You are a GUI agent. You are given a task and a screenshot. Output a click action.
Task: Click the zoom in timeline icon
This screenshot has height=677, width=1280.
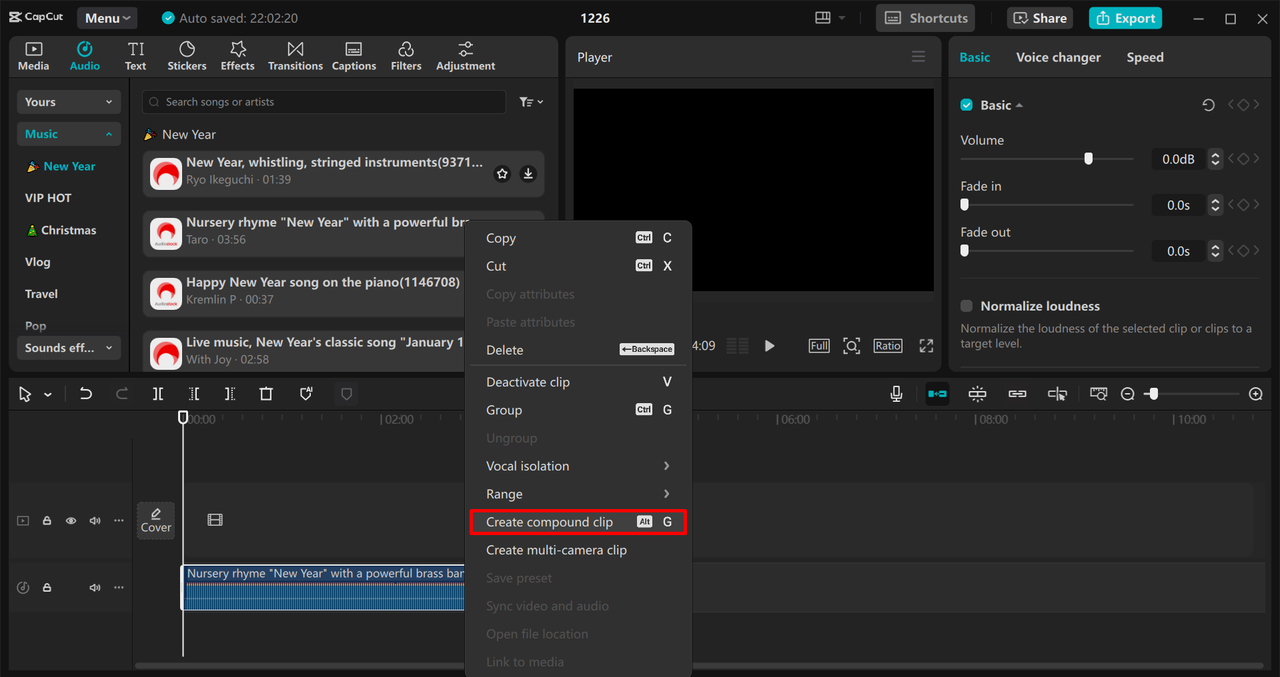(x=1256, y=394)
